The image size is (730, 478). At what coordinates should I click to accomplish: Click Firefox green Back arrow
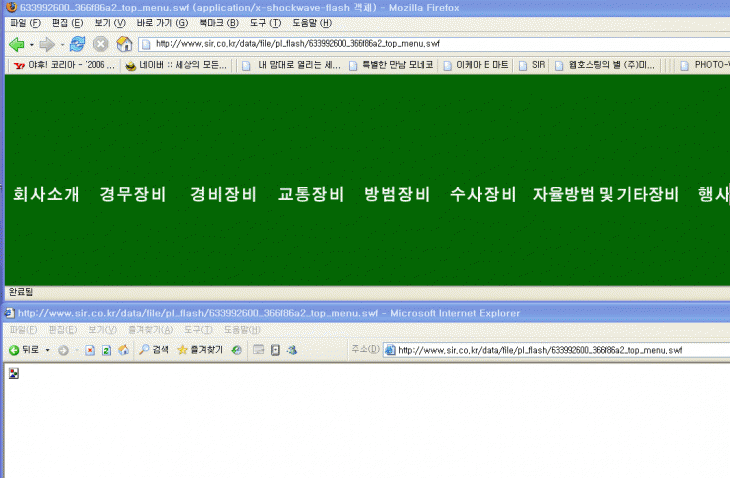[17, 45]
